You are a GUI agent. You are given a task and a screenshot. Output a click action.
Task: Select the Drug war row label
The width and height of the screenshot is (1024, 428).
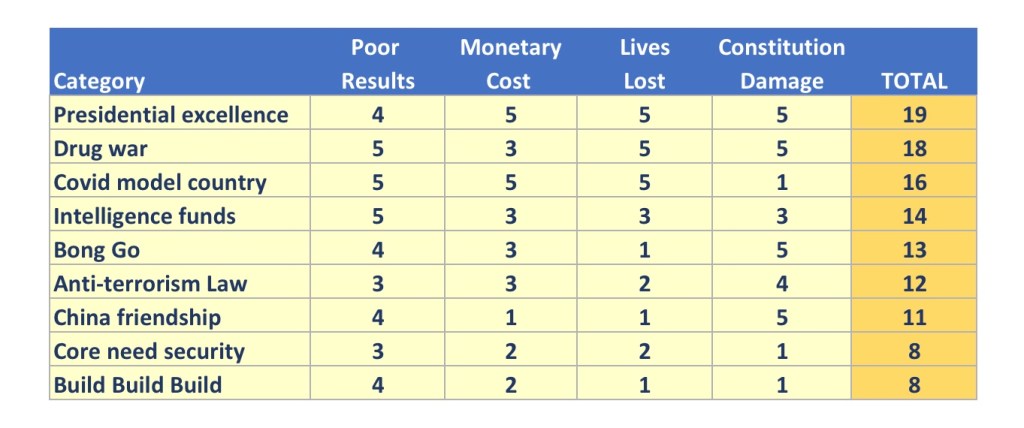(100, 149)
